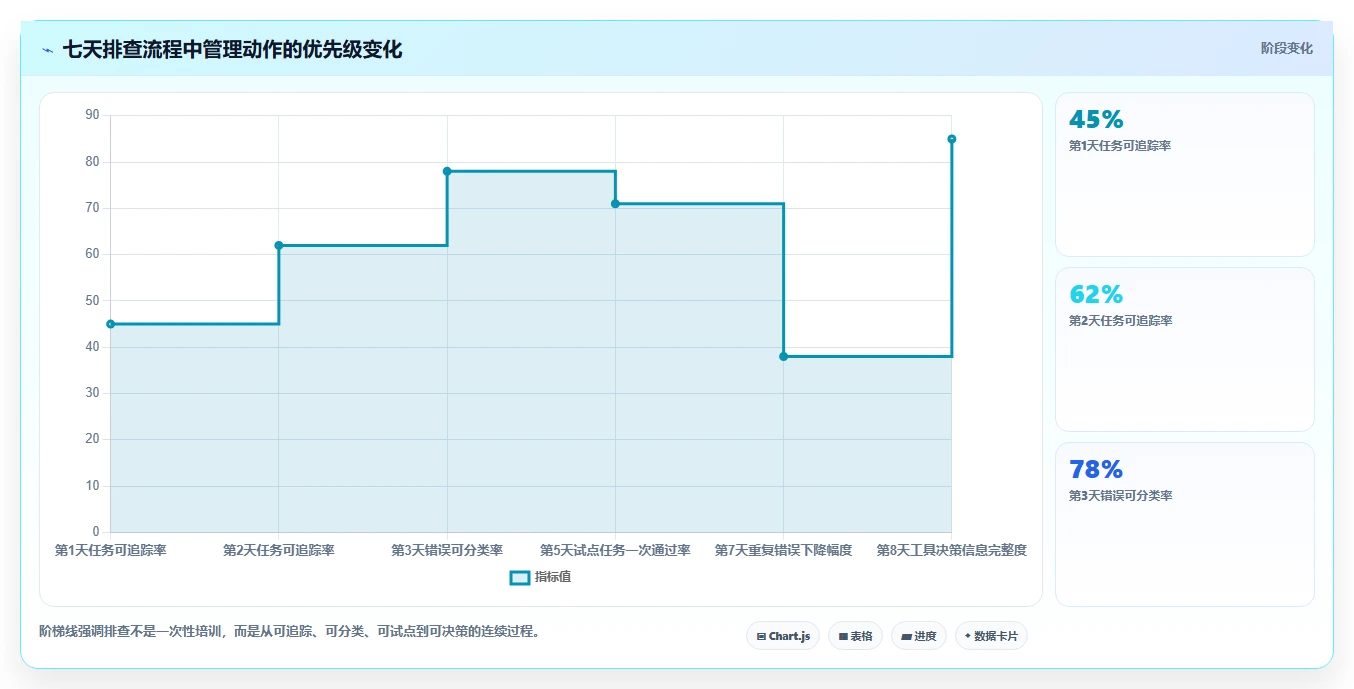The height and width of the screenshot is (689, 1354).
Task: Toggle the 指标值 legend swatch
Action: 520,577
